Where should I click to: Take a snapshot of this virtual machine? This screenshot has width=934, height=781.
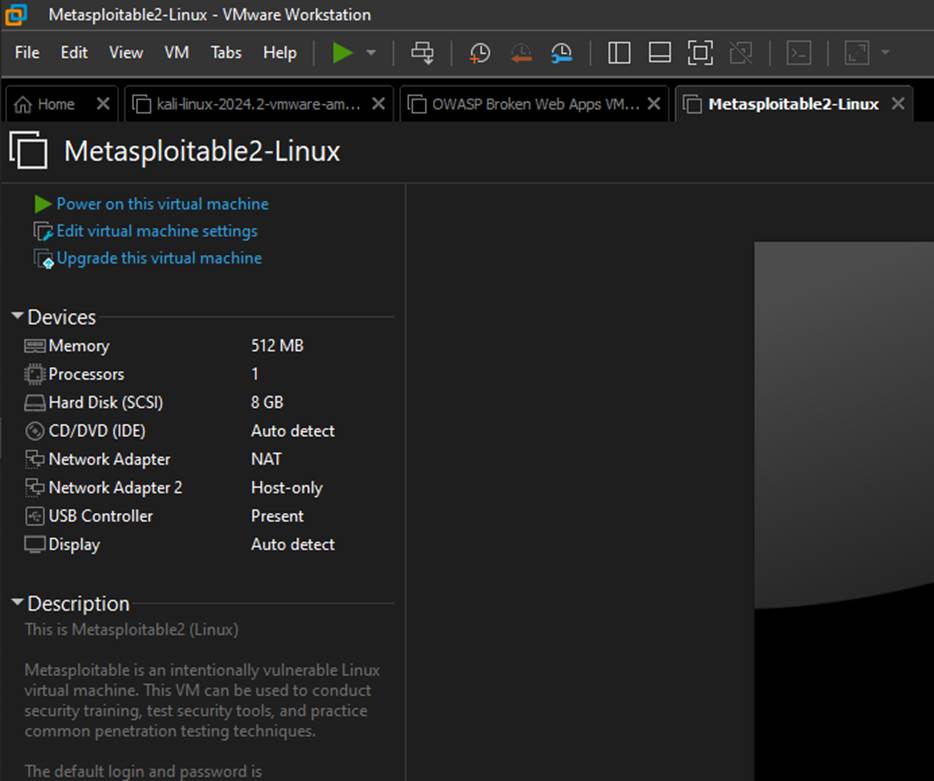pos(480,53)
